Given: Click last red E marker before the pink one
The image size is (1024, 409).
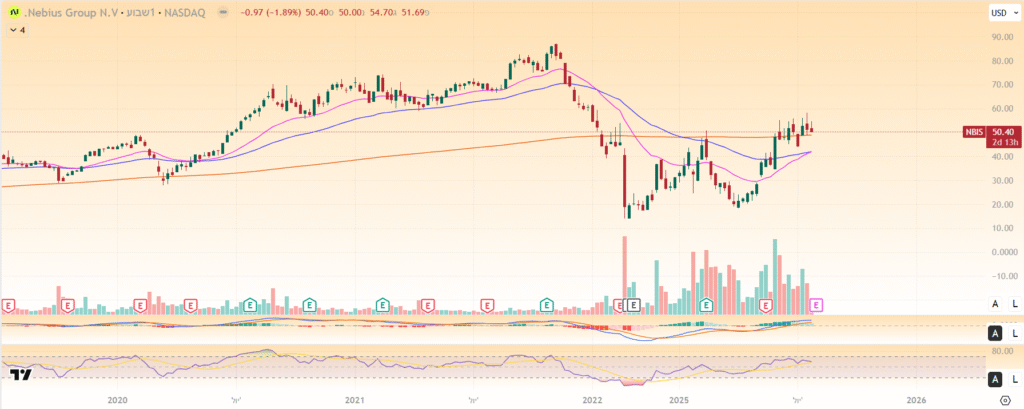Looking at the screenshot, I should [766, 304].
